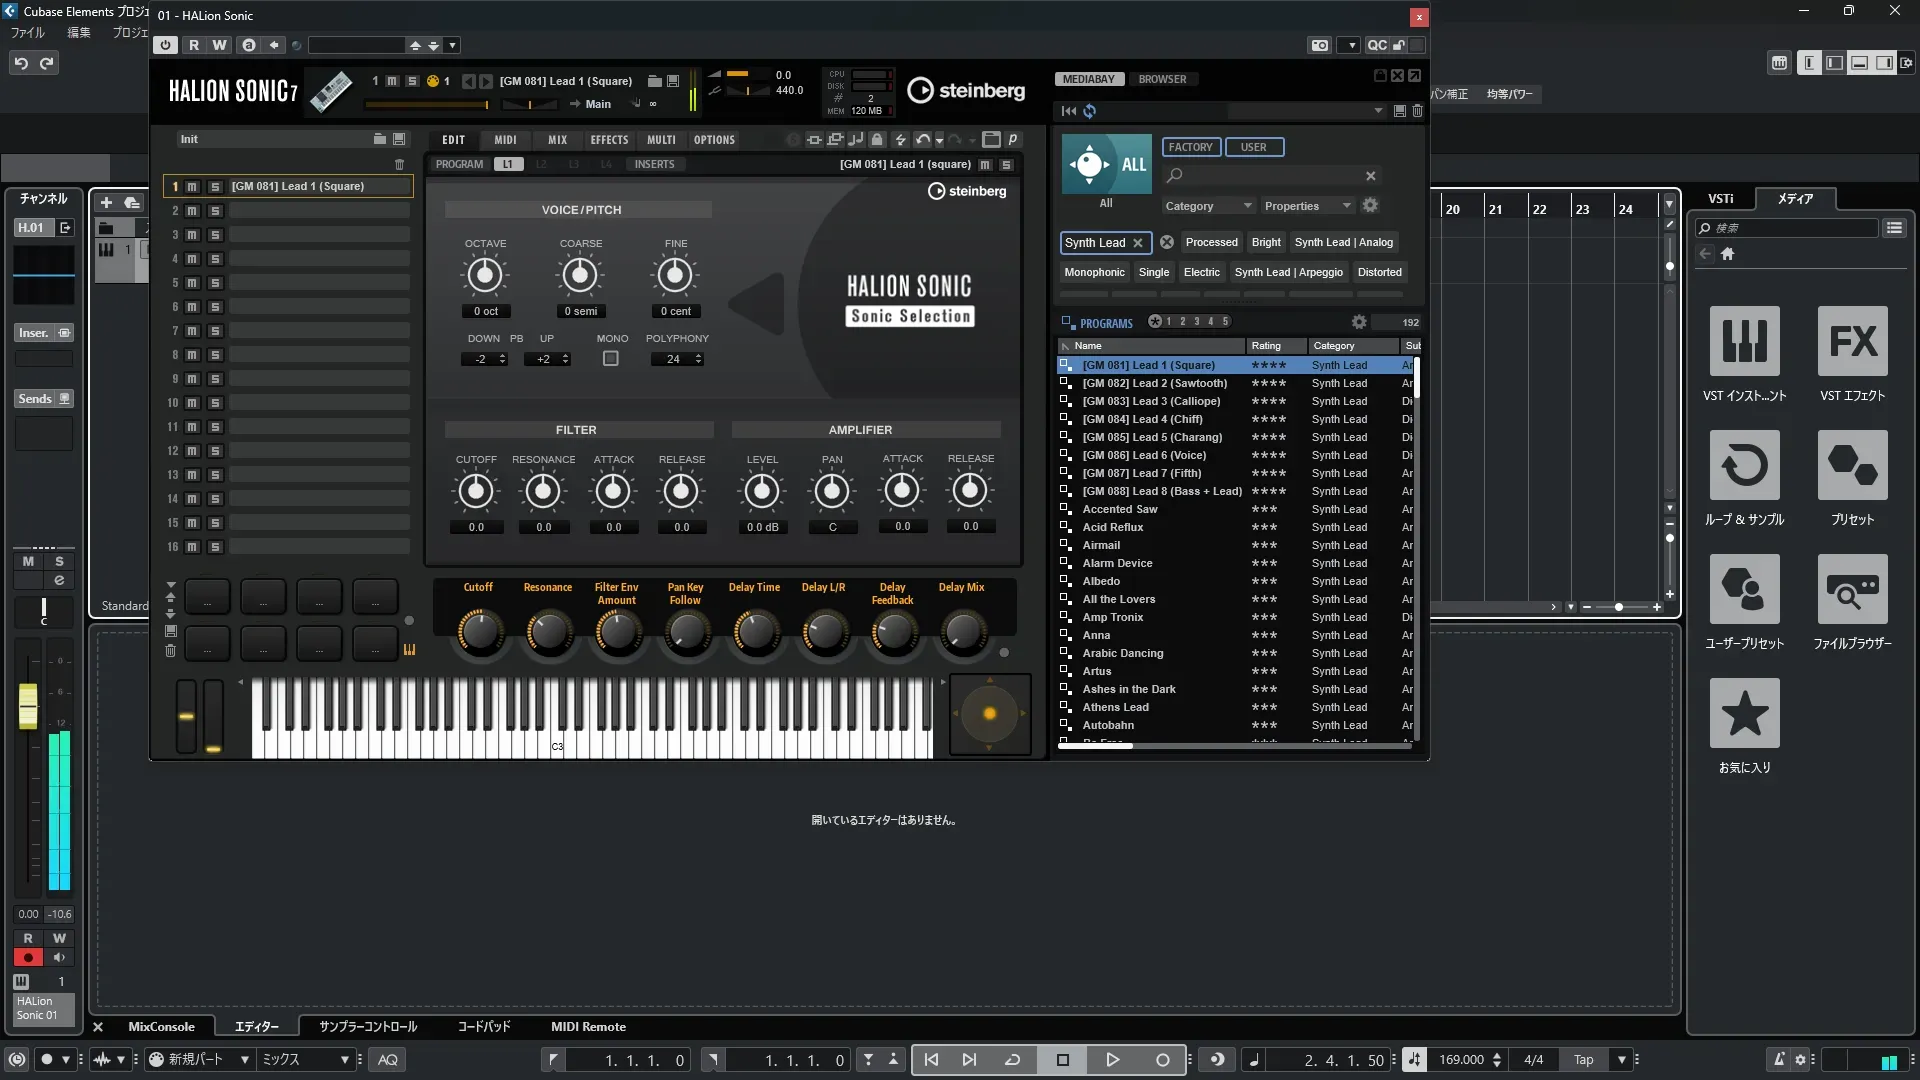Mute slot 1 Lead 1 (Square)

click(192, 187)
